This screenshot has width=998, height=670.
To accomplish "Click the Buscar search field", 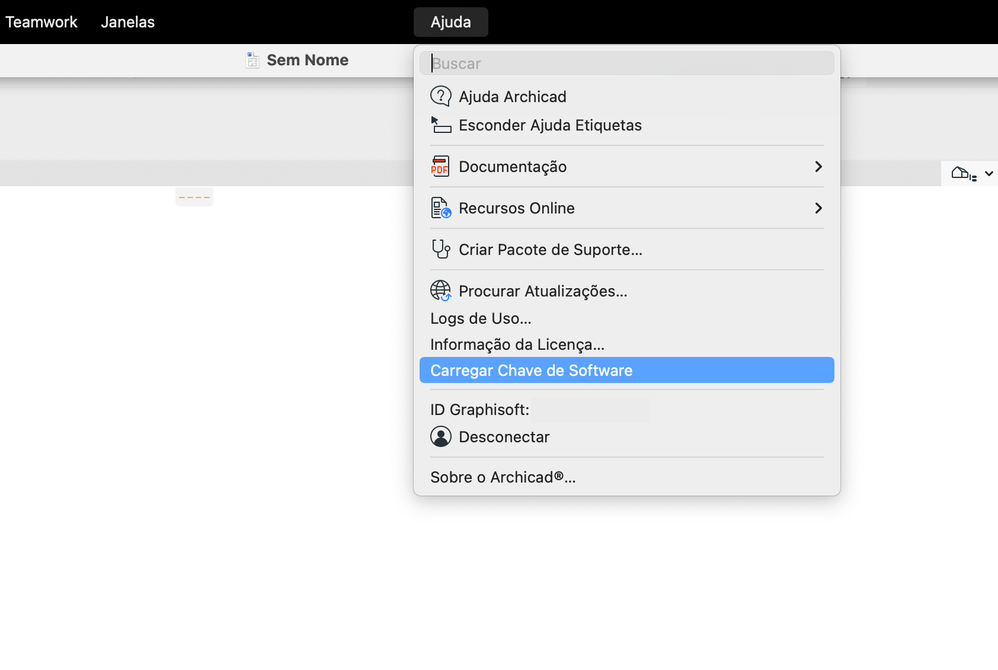I will [x=627, y=64].
